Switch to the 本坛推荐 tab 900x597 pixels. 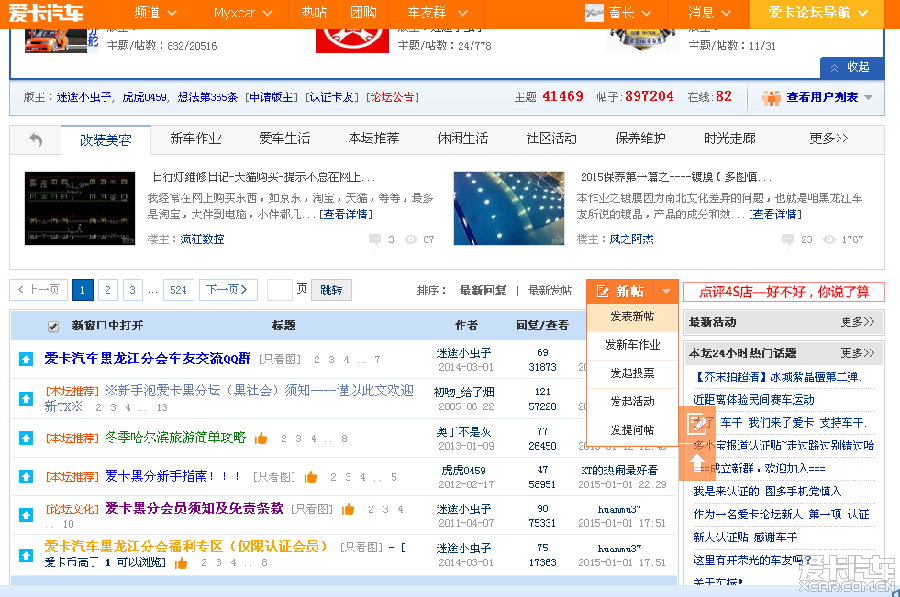tap(374, 138)
